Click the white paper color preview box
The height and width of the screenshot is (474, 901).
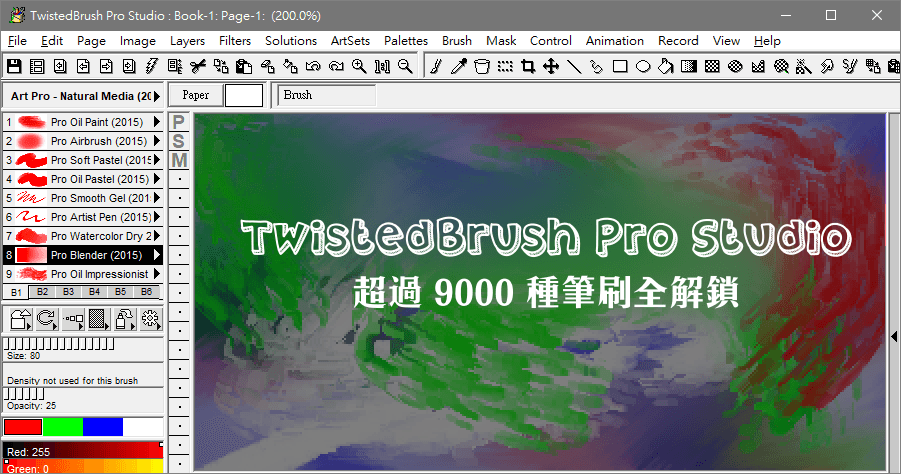click(244, 95)
